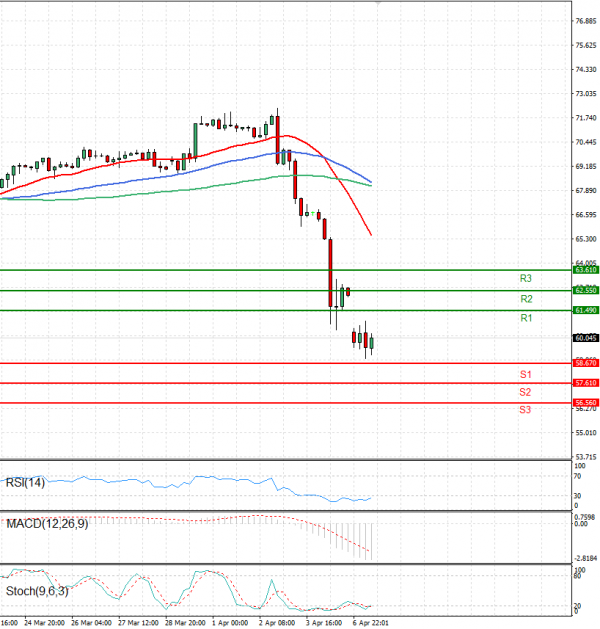
Task: Click the 73.035 price axis value
Action: (x=586, y=94)
